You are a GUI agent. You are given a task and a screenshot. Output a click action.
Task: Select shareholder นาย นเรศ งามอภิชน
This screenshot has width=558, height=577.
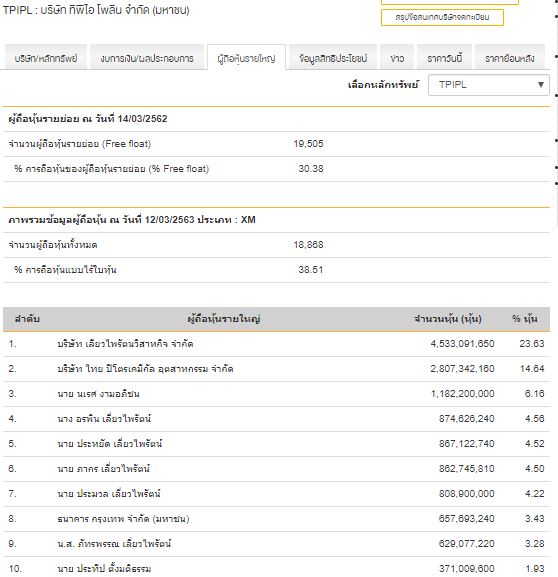pyautogui.click(x=98, y=394)
